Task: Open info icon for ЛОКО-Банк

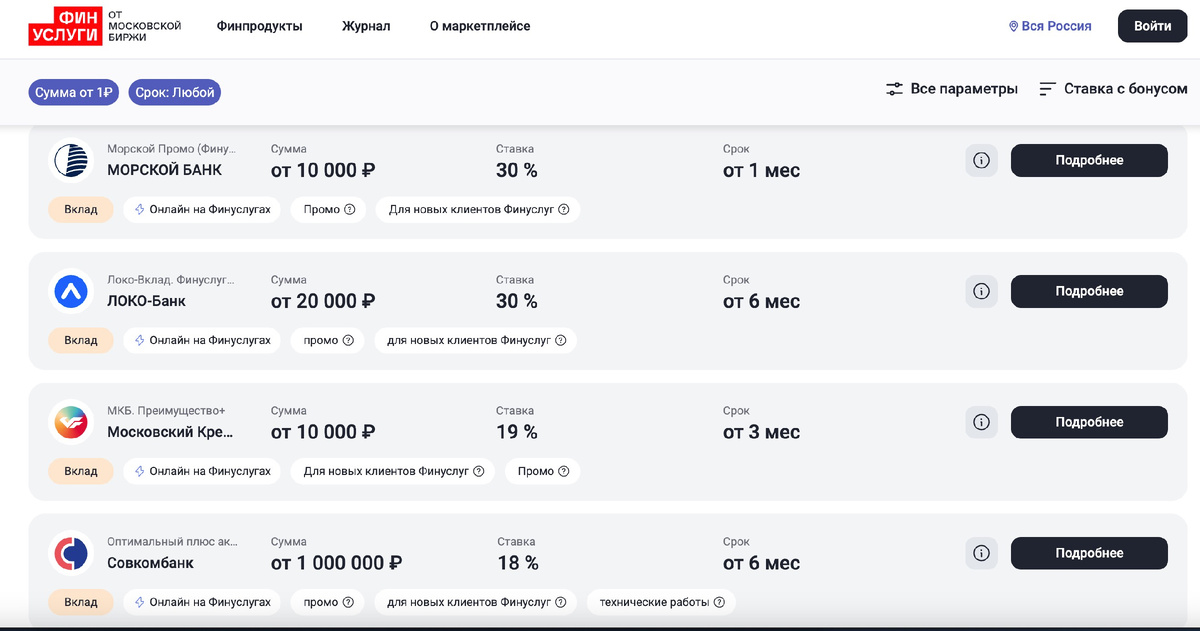Action: [981, 291]
